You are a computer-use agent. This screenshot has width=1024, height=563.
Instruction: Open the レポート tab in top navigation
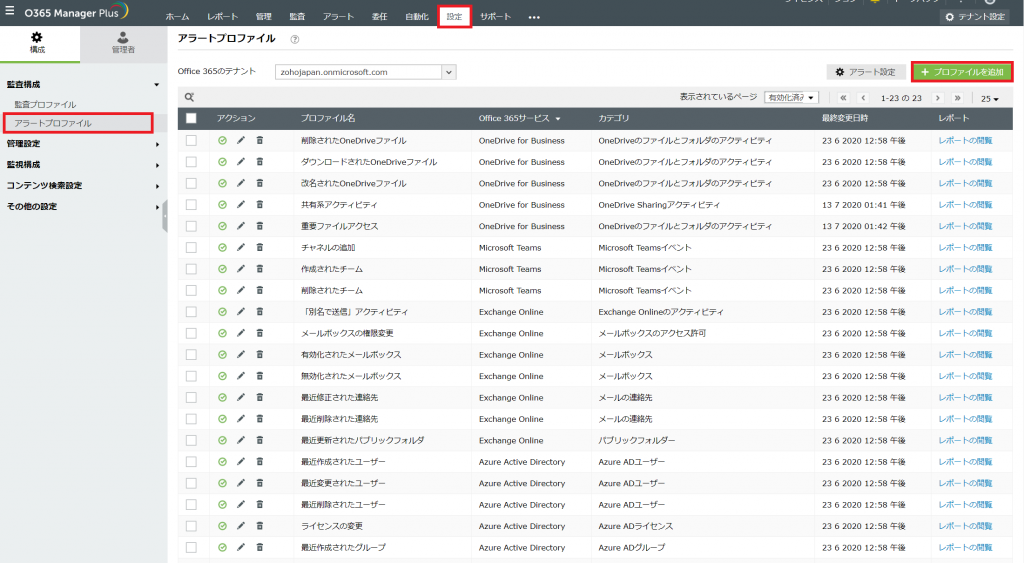click(223, 17)
